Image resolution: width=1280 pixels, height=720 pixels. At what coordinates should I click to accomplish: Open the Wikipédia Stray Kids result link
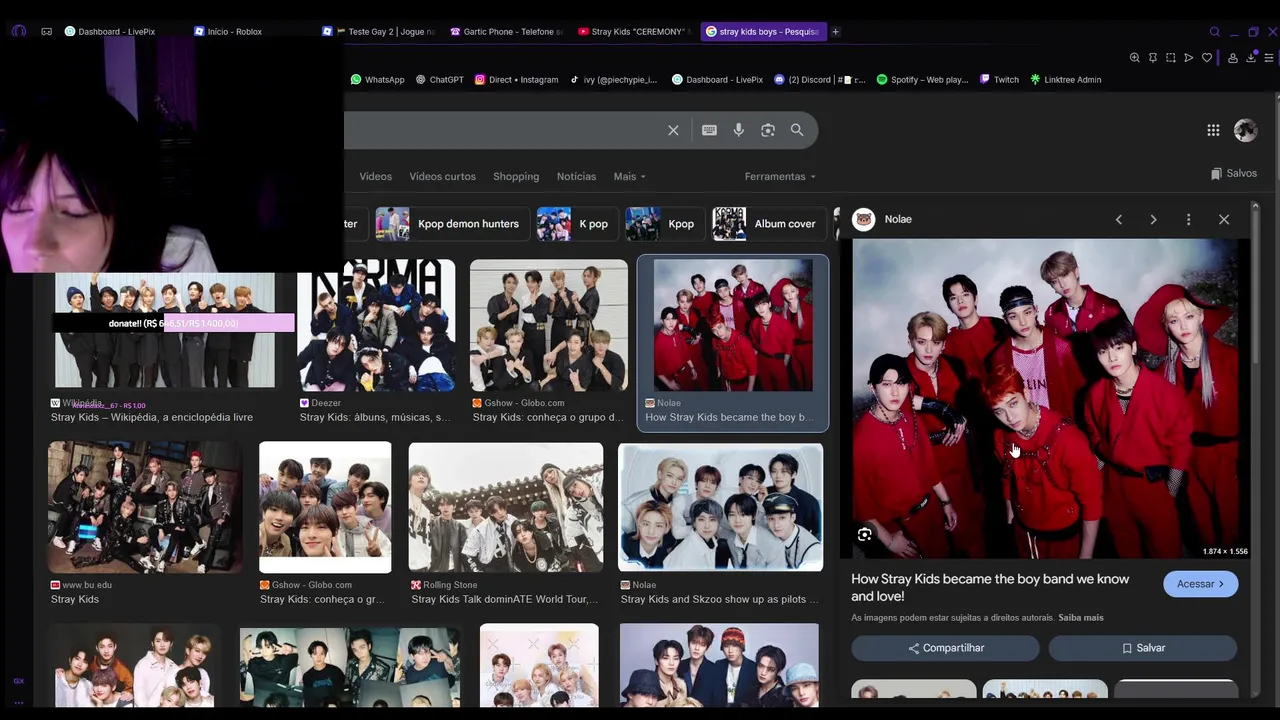152,417
